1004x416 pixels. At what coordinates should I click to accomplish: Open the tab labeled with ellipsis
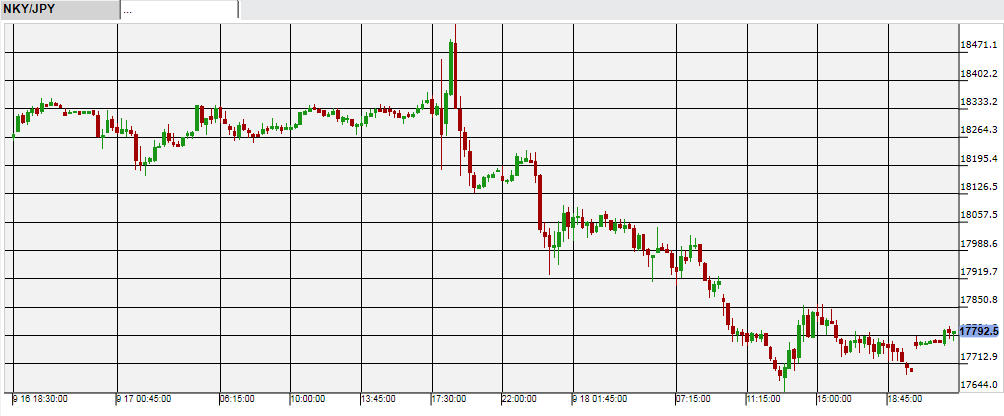pos(179,9)
